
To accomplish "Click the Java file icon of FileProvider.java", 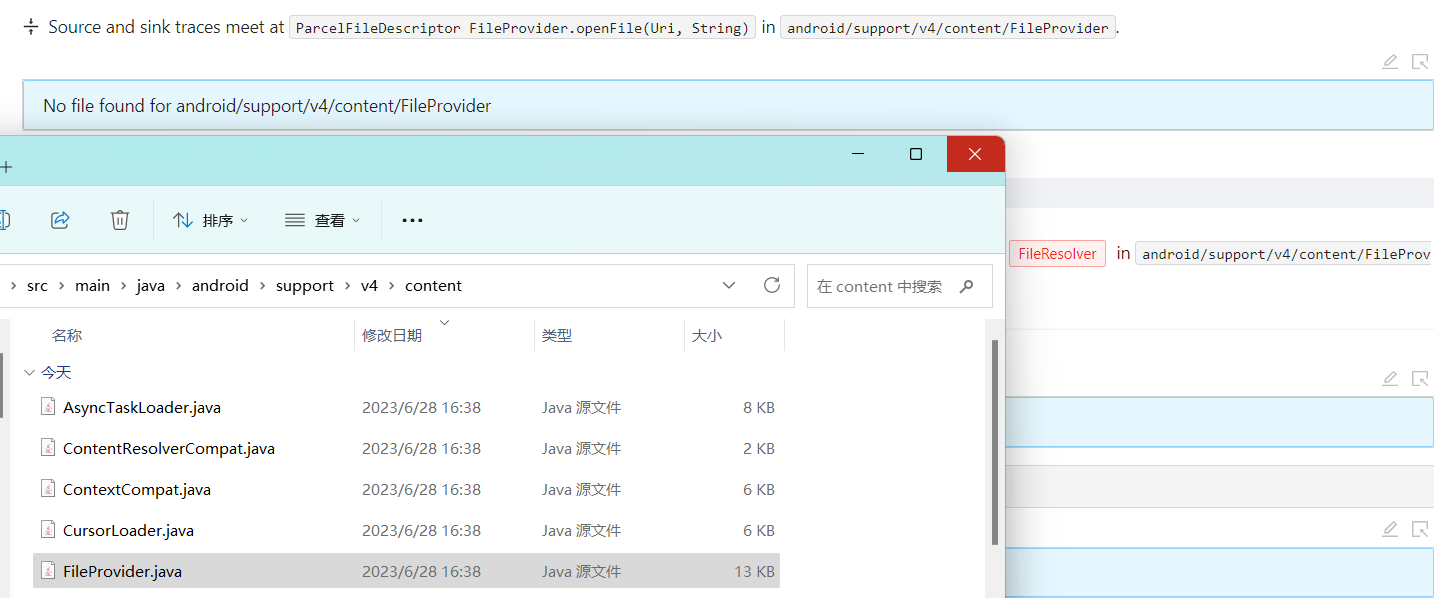I will (x=48, y=571).
